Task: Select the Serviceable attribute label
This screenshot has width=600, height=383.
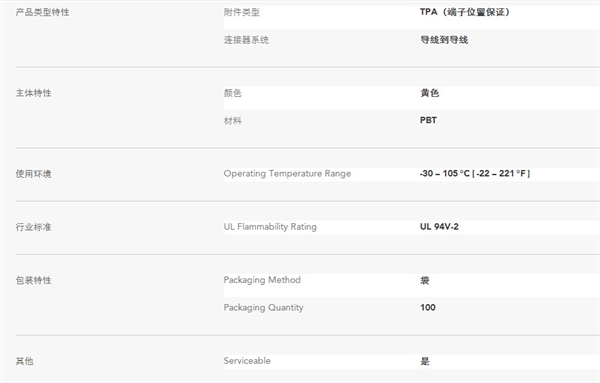Action: pyautogui.click(x=247, y=361)
